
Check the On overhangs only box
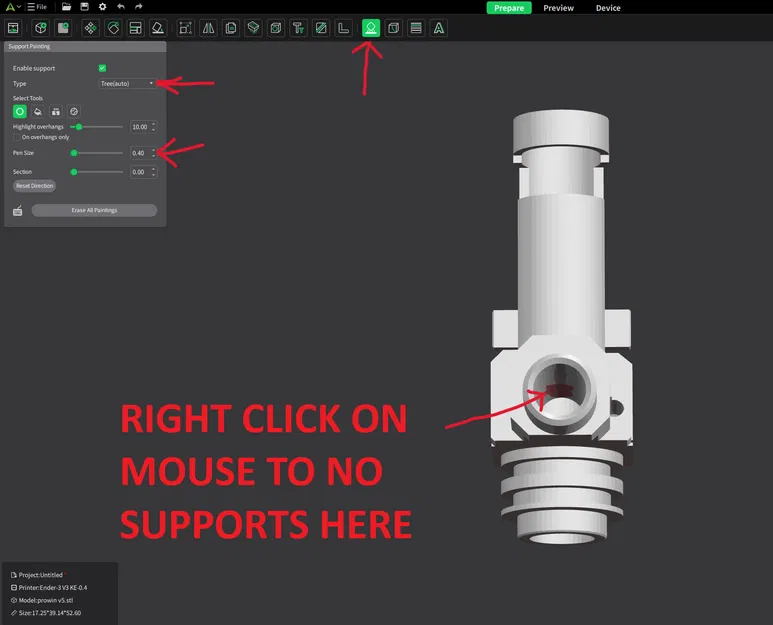pyautogui.click(x=17, y=137)
